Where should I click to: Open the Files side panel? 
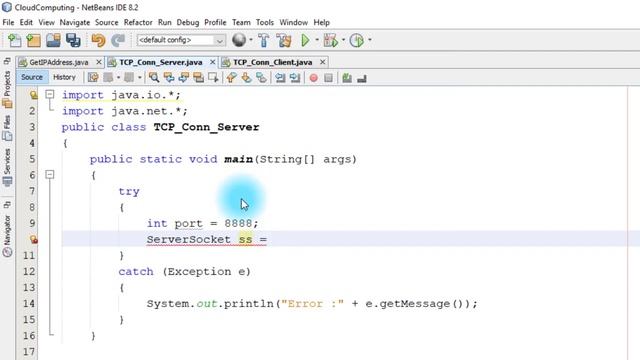click(7, 128)
